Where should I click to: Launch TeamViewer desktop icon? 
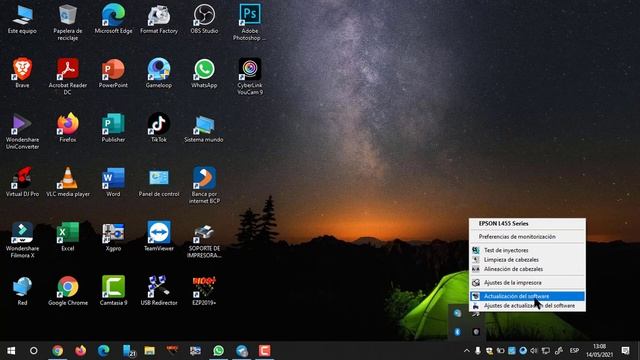[x=159, y=236]
